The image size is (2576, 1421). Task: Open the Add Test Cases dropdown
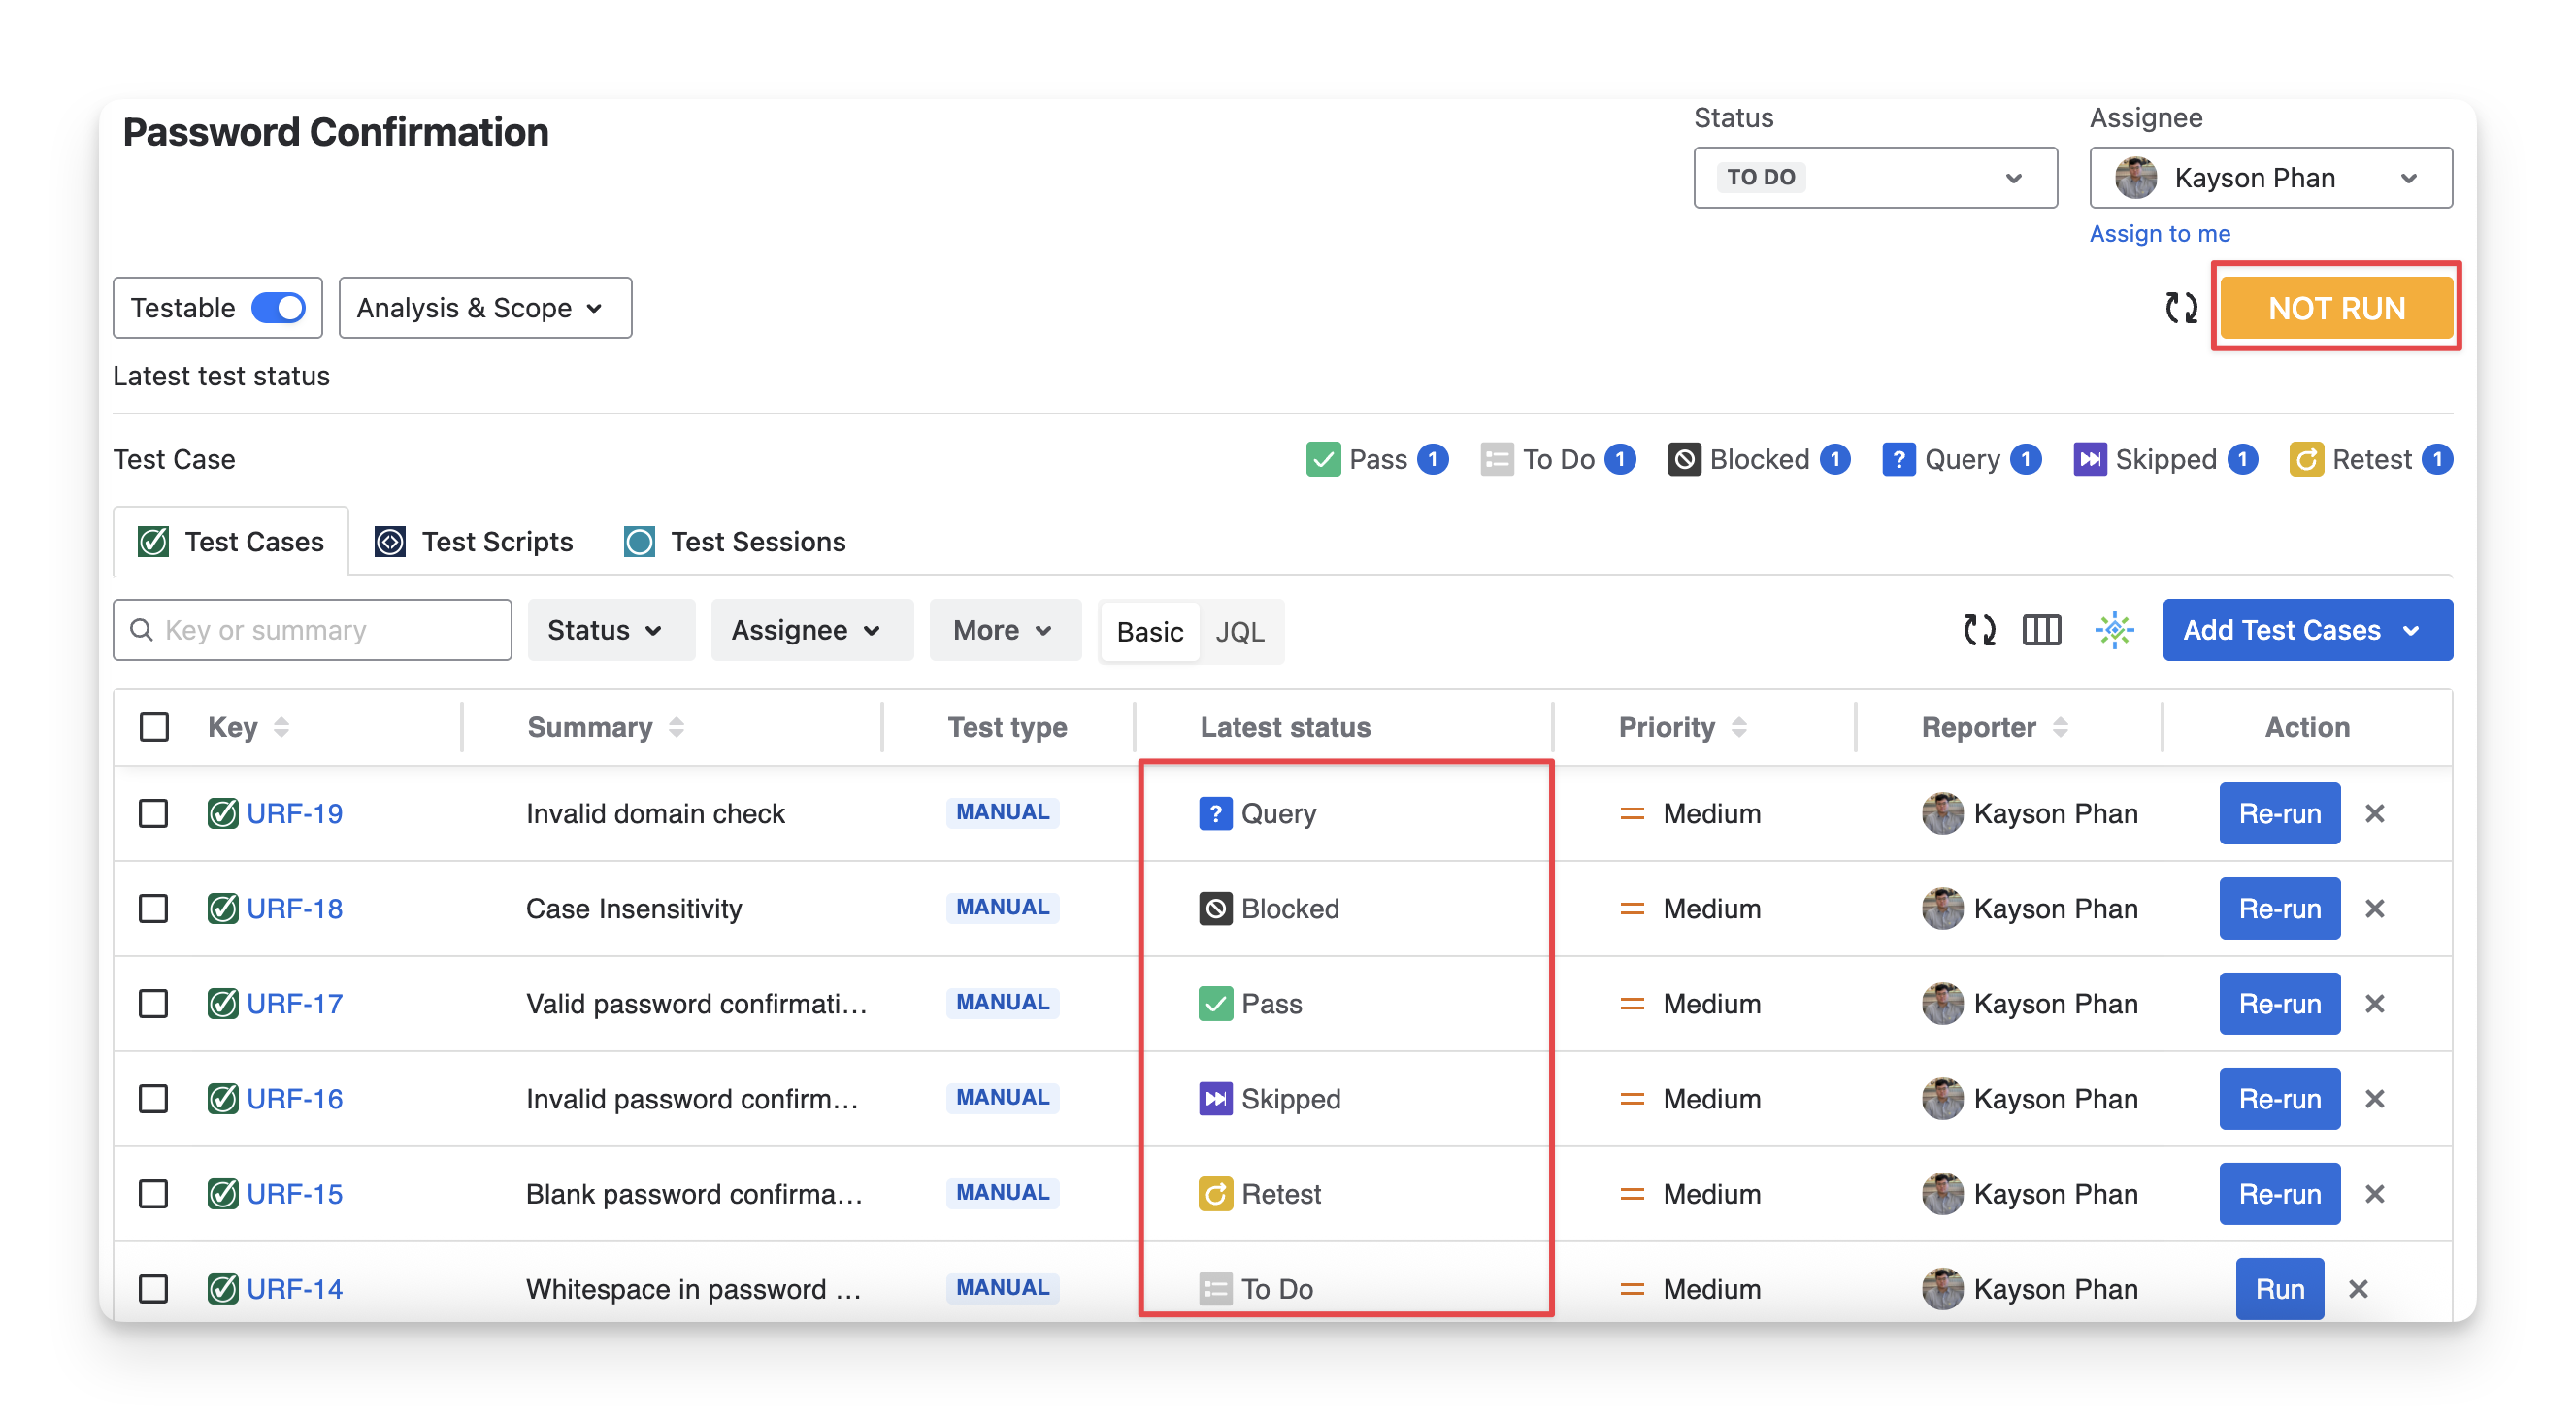(x=2307, y=630)
